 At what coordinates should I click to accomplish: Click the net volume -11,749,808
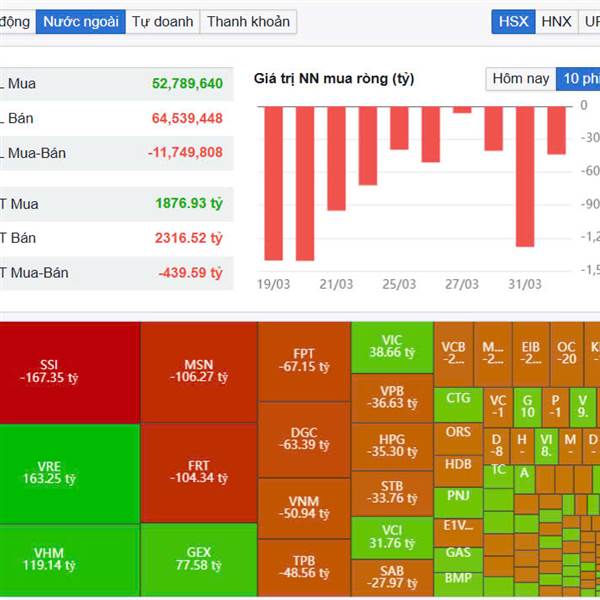[185, 153]
